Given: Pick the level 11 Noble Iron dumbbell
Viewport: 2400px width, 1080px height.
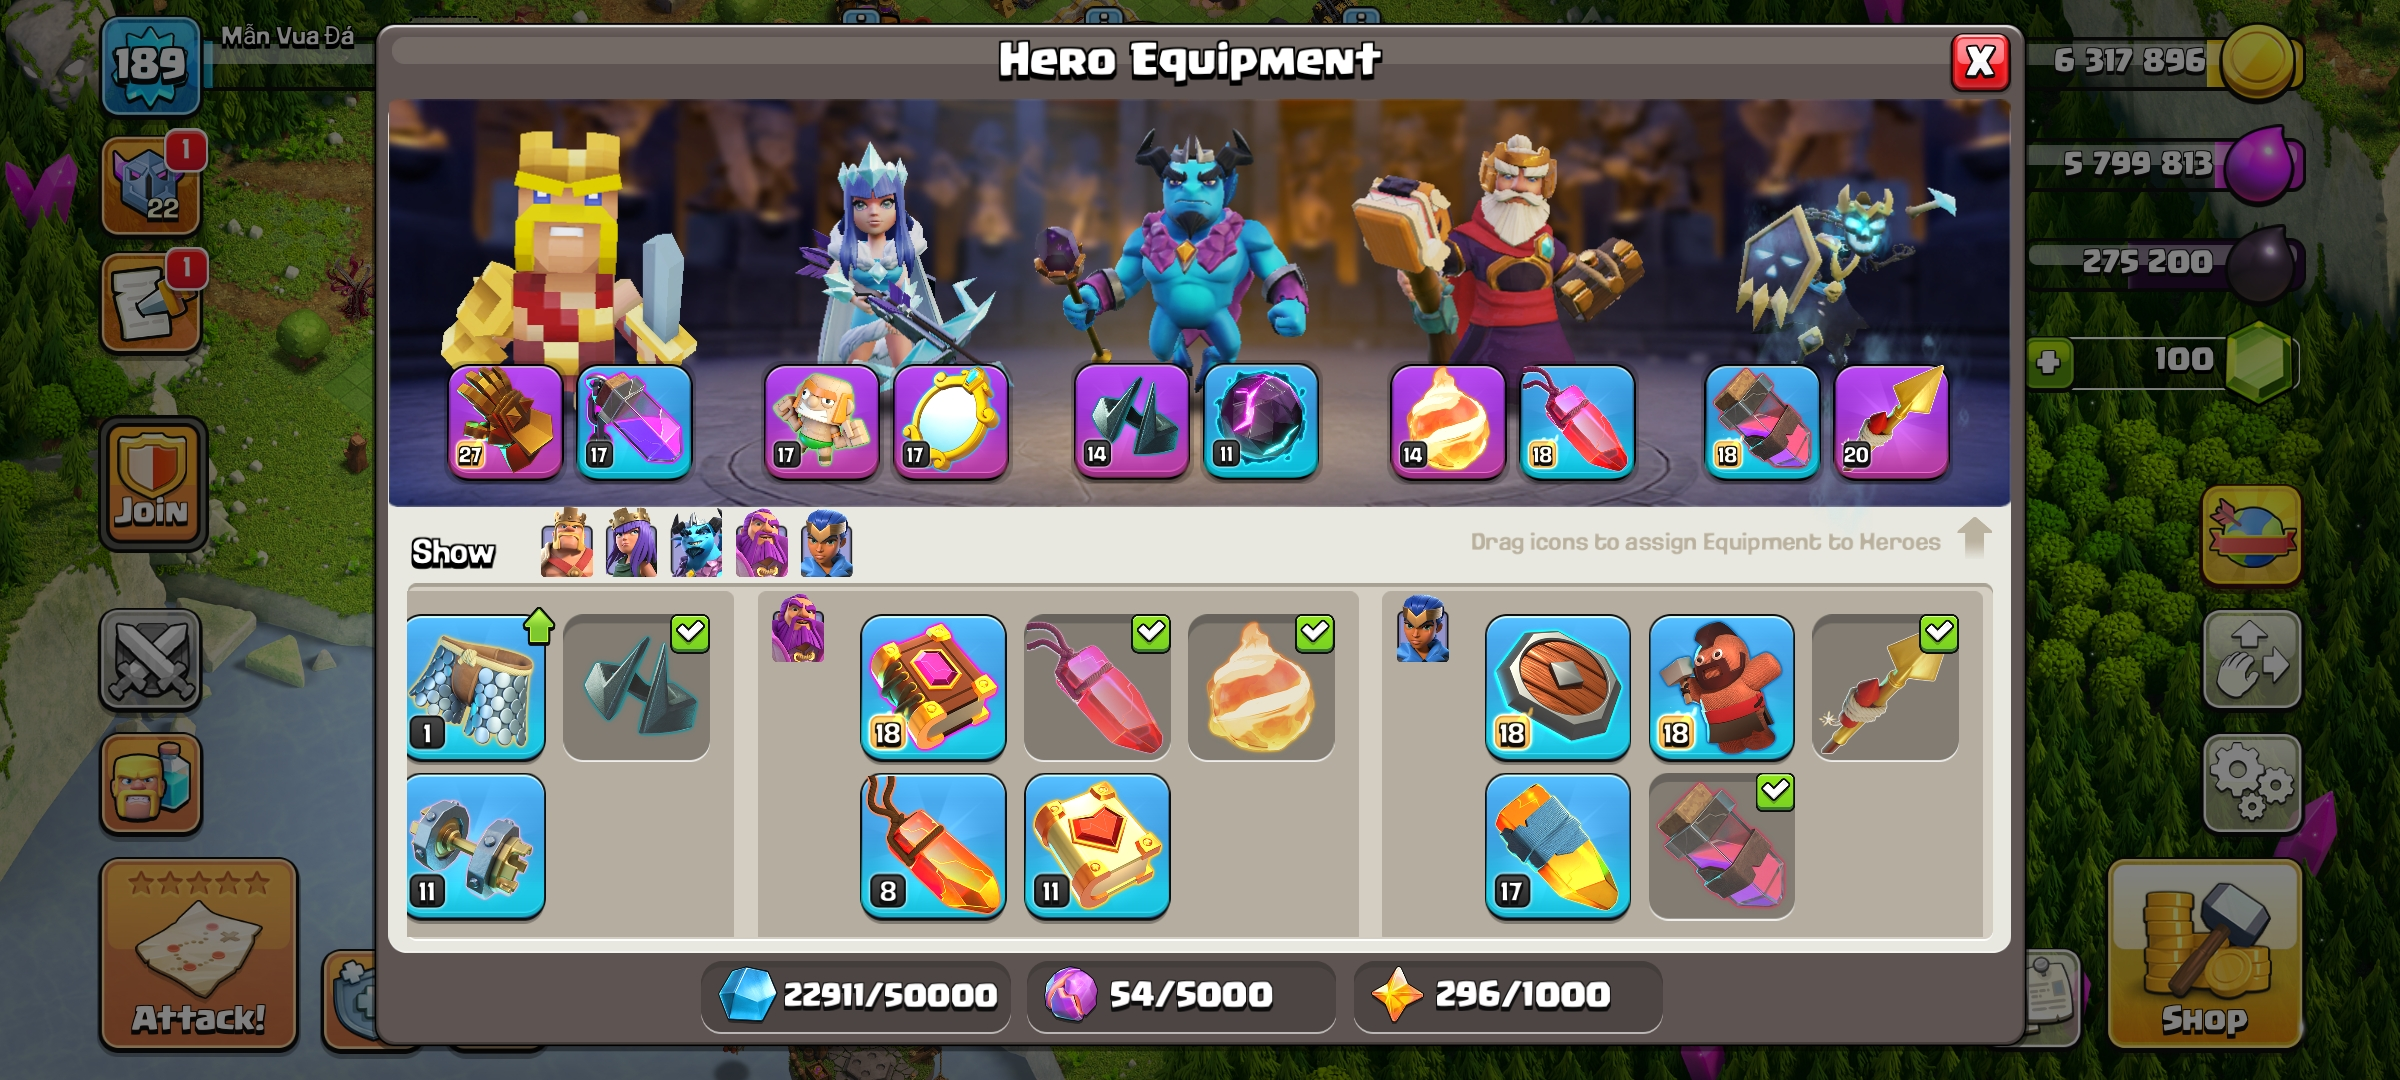Looking at the screenshot, I should tap(476, 846).
